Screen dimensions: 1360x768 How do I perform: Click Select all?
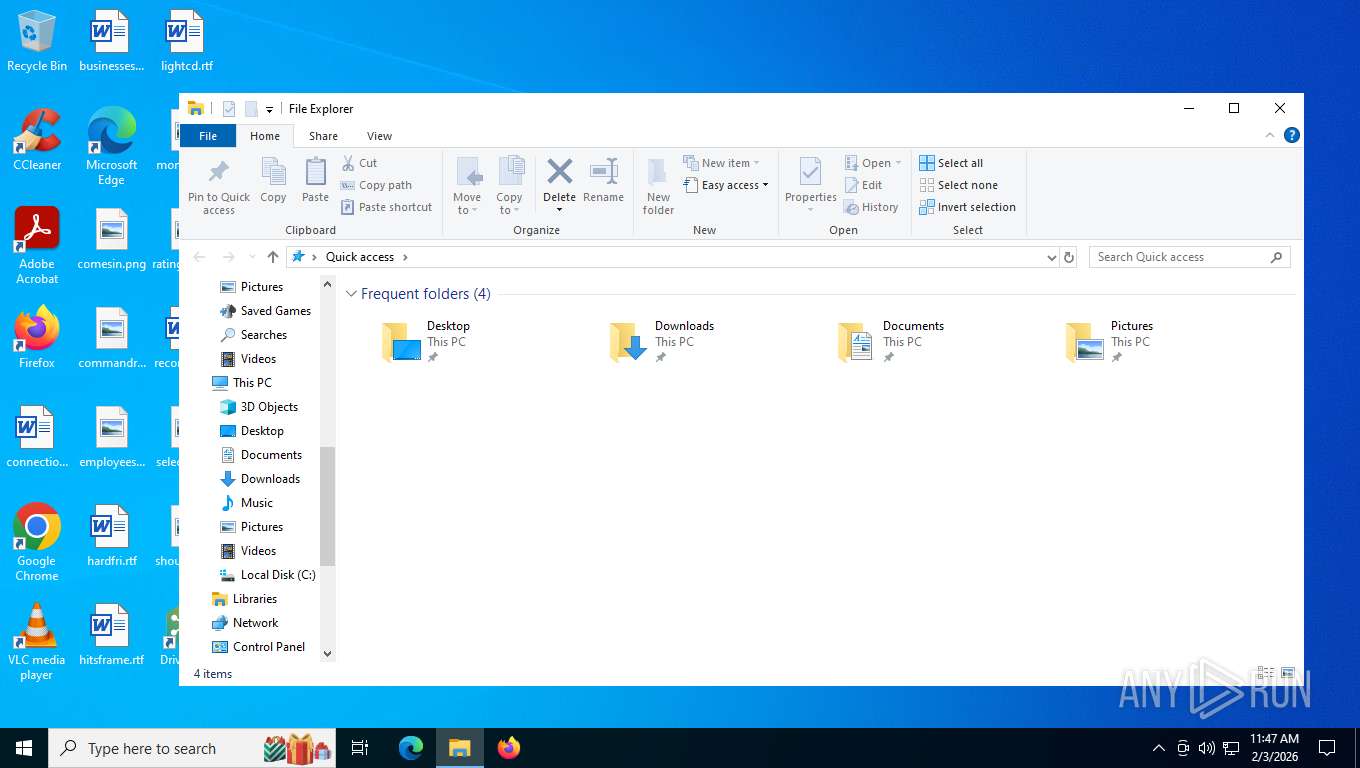click(x=951, y=163)
